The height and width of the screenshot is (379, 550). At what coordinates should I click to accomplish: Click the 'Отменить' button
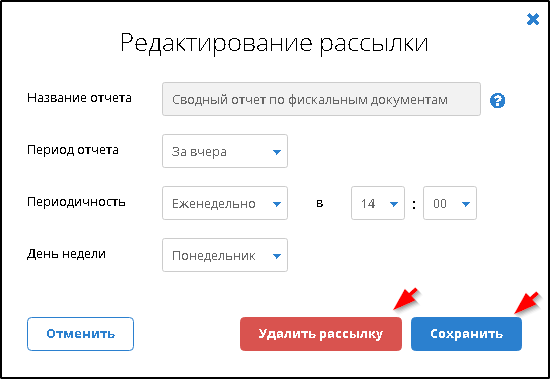(x=80, y=334)
